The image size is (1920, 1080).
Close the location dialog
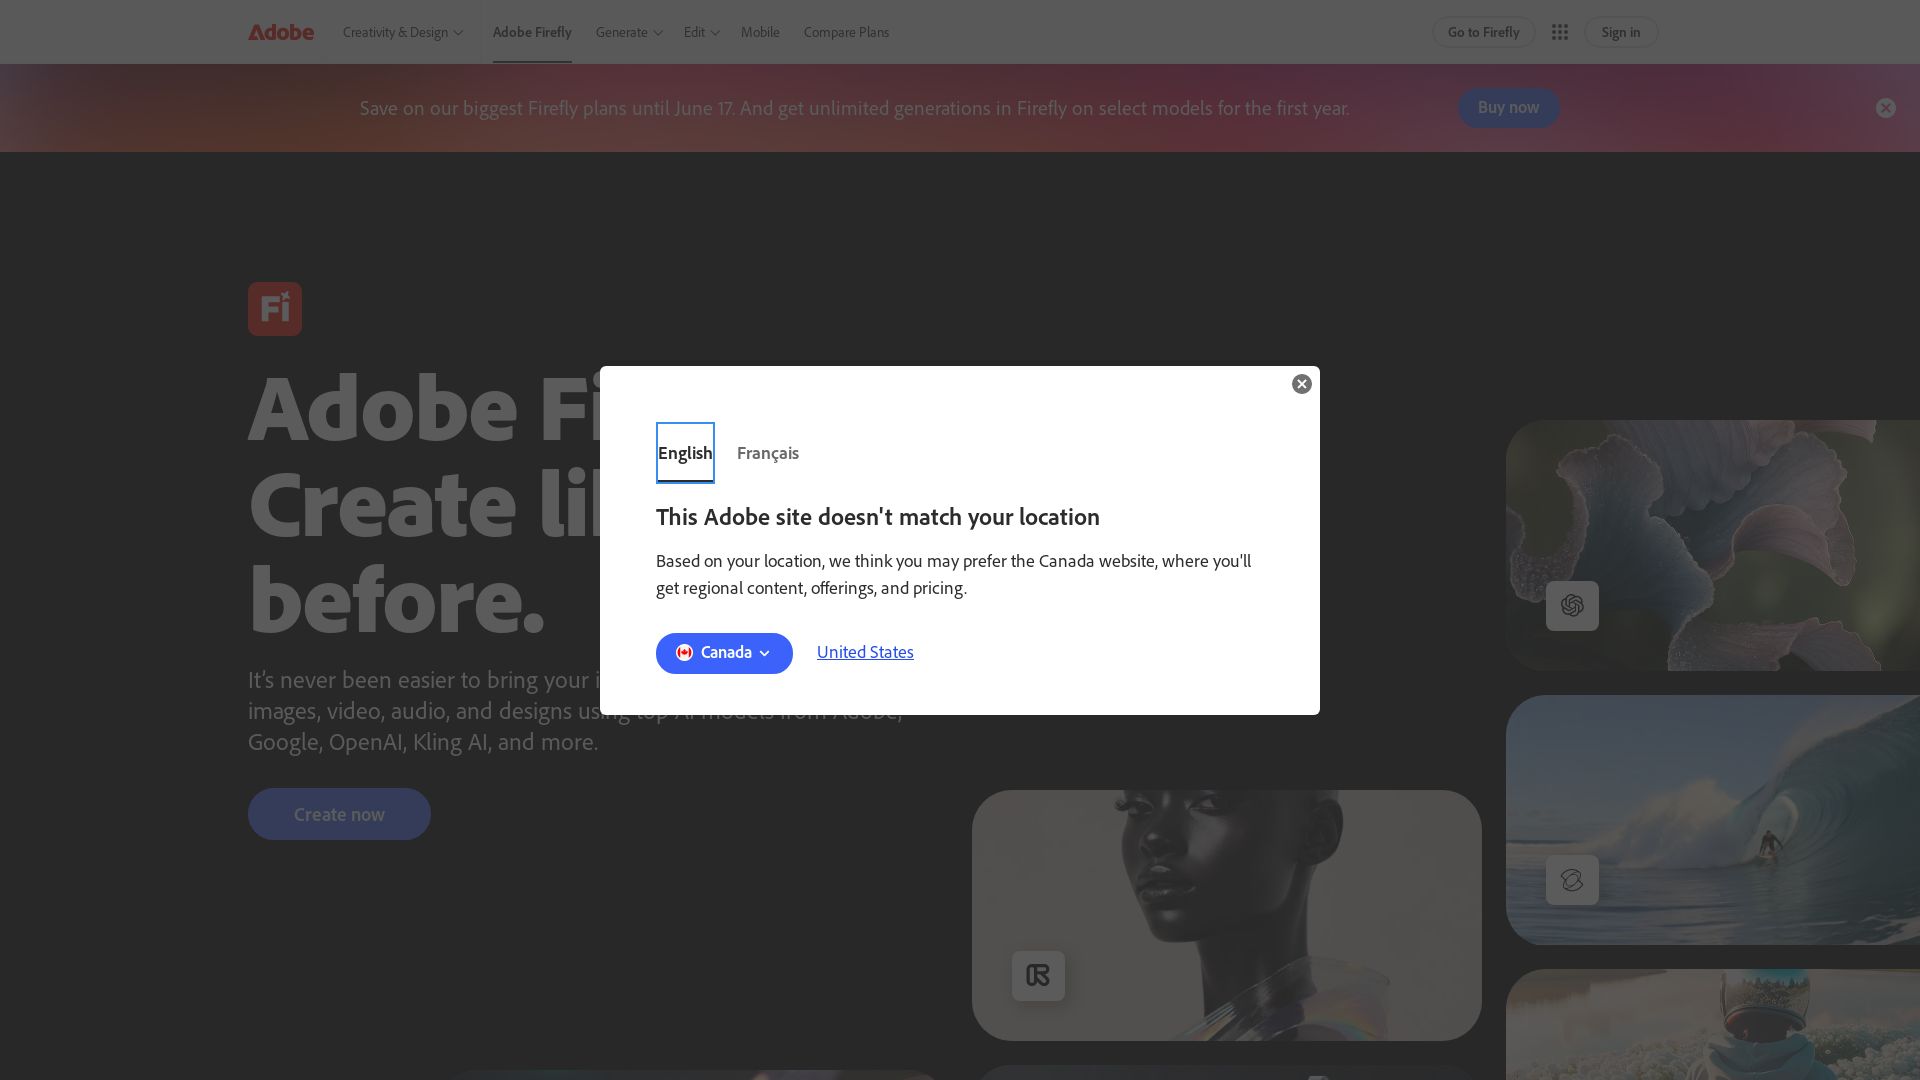[x=1301, y=384]
